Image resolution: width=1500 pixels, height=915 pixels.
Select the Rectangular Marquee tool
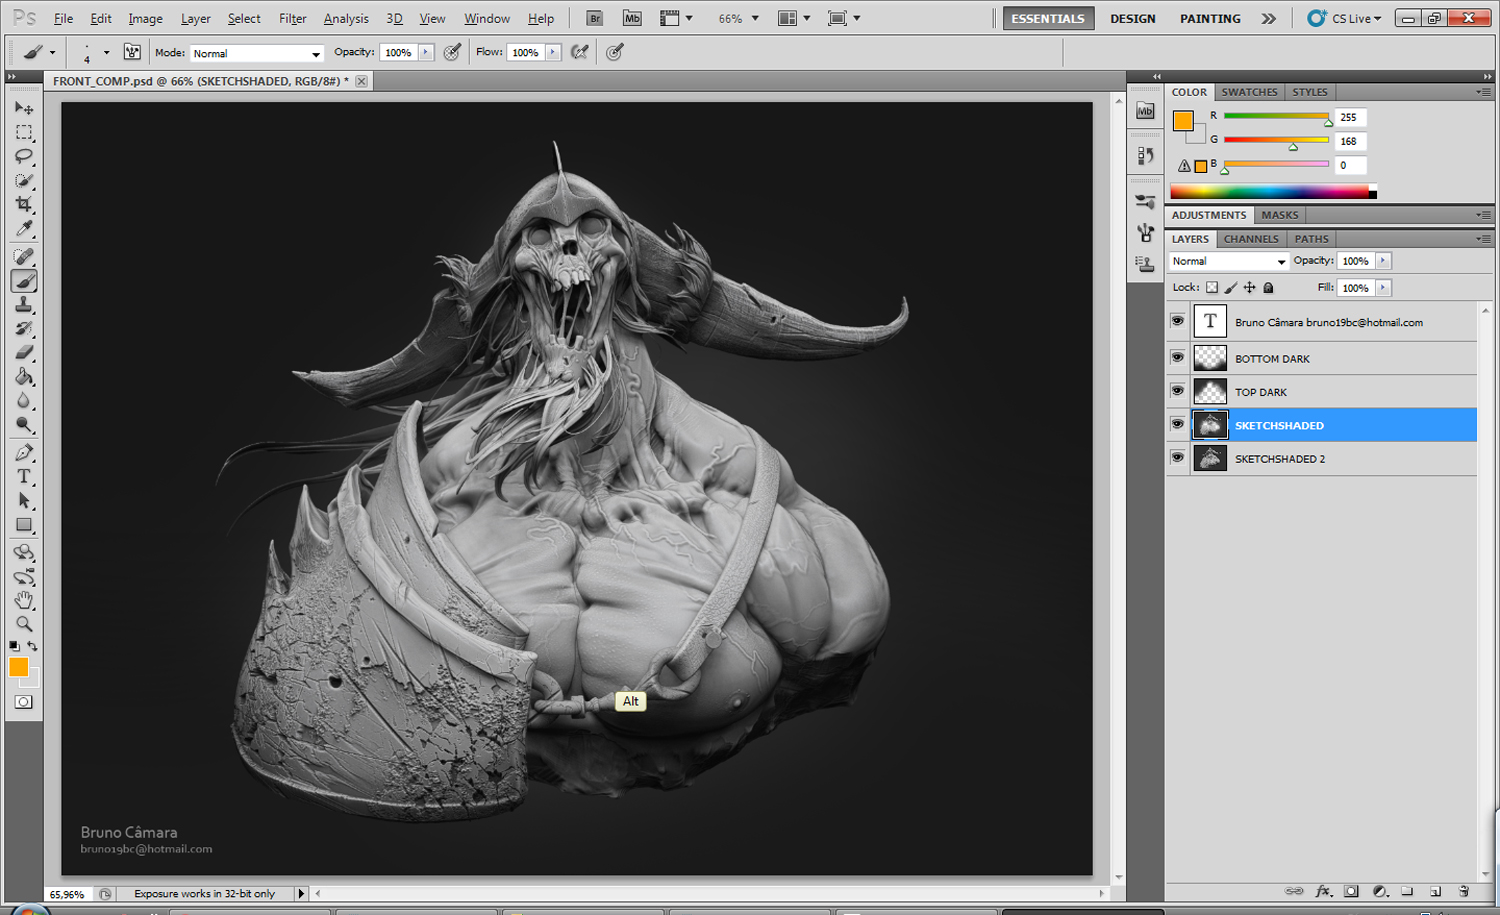(24, 132)
